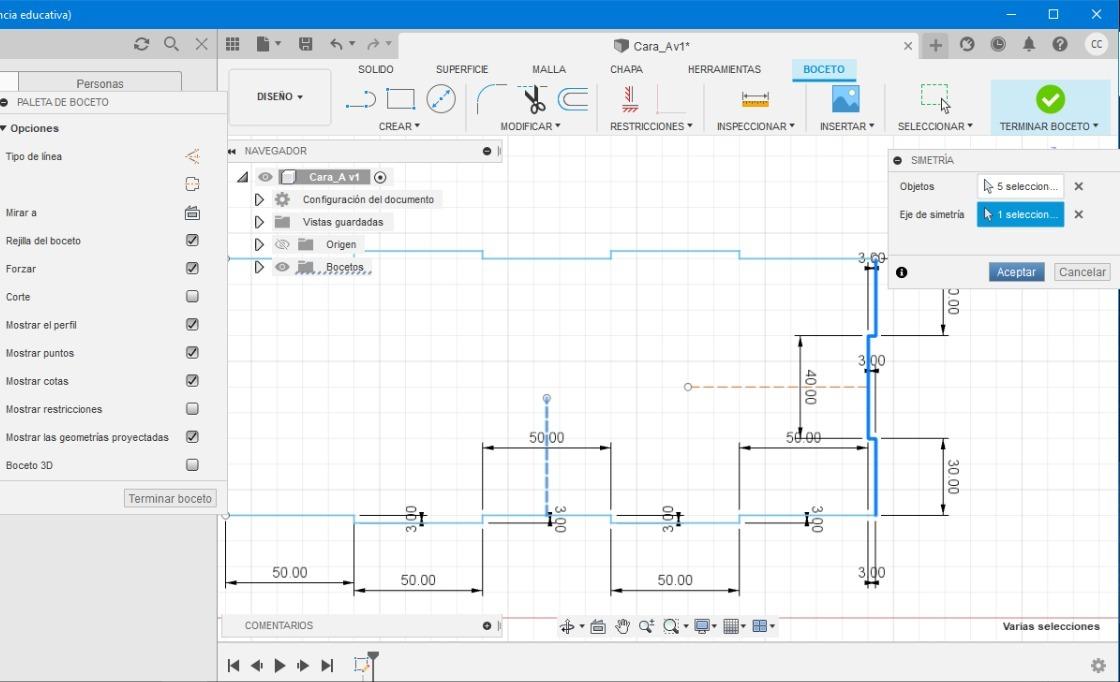Select the Circle sketch tool

click(x=441, y=99)
